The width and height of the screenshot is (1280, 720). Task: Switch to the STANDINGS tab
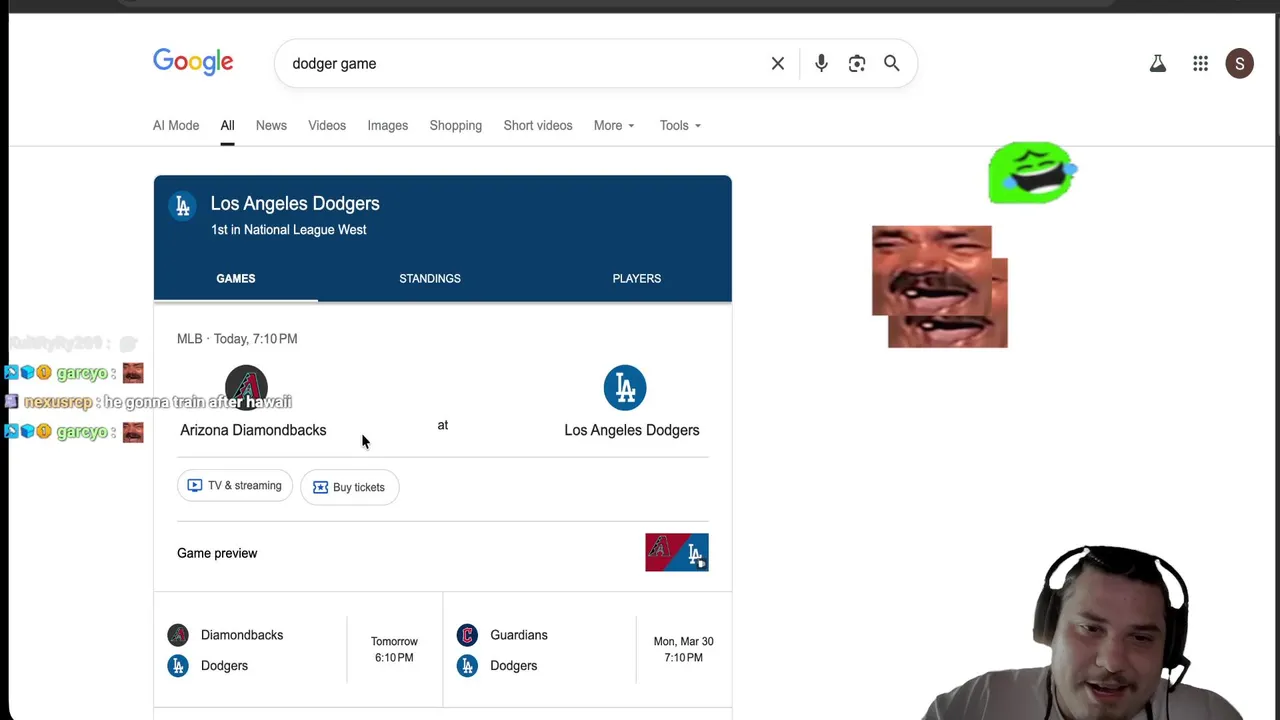point(430,278)
